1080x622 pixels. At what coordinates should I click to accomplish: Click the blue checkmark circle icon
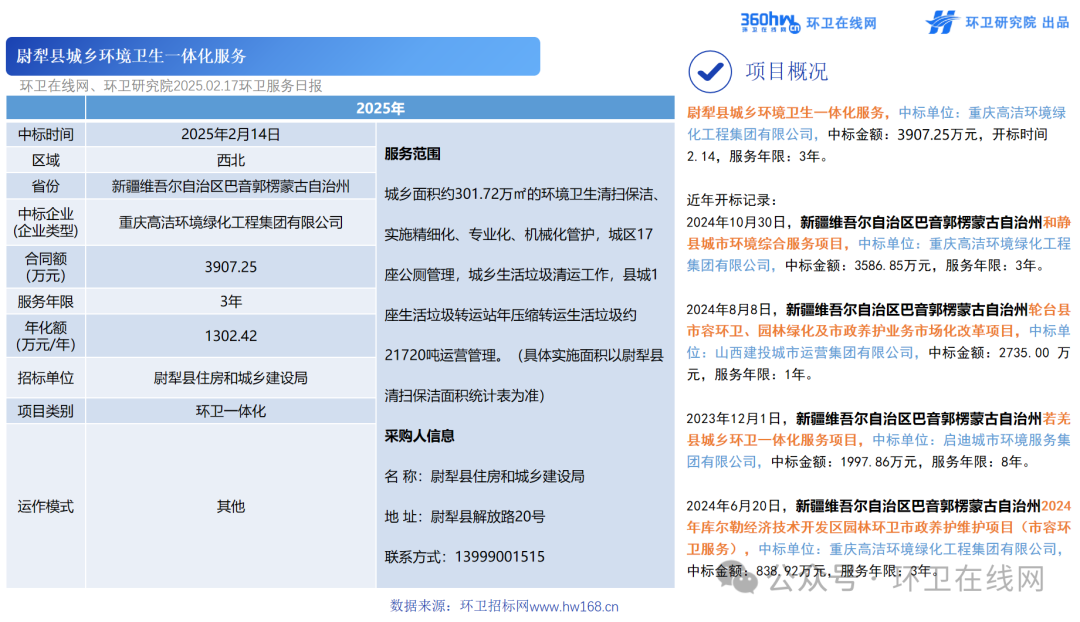click(x=709, y=72)
